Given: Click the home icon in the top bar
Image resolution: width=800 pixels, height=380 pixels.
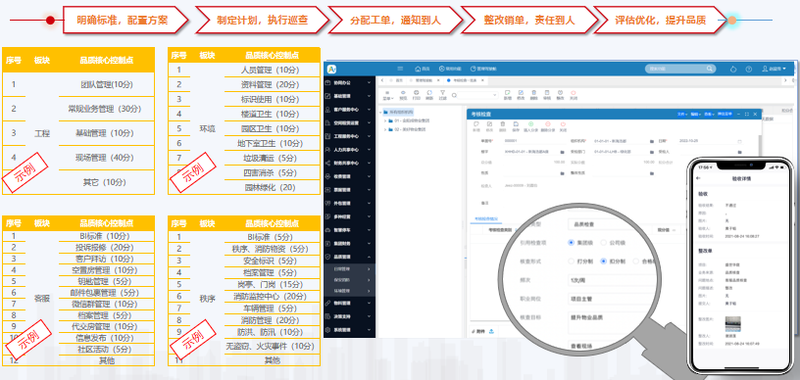Looking at the screenshot, I should 418,69.
